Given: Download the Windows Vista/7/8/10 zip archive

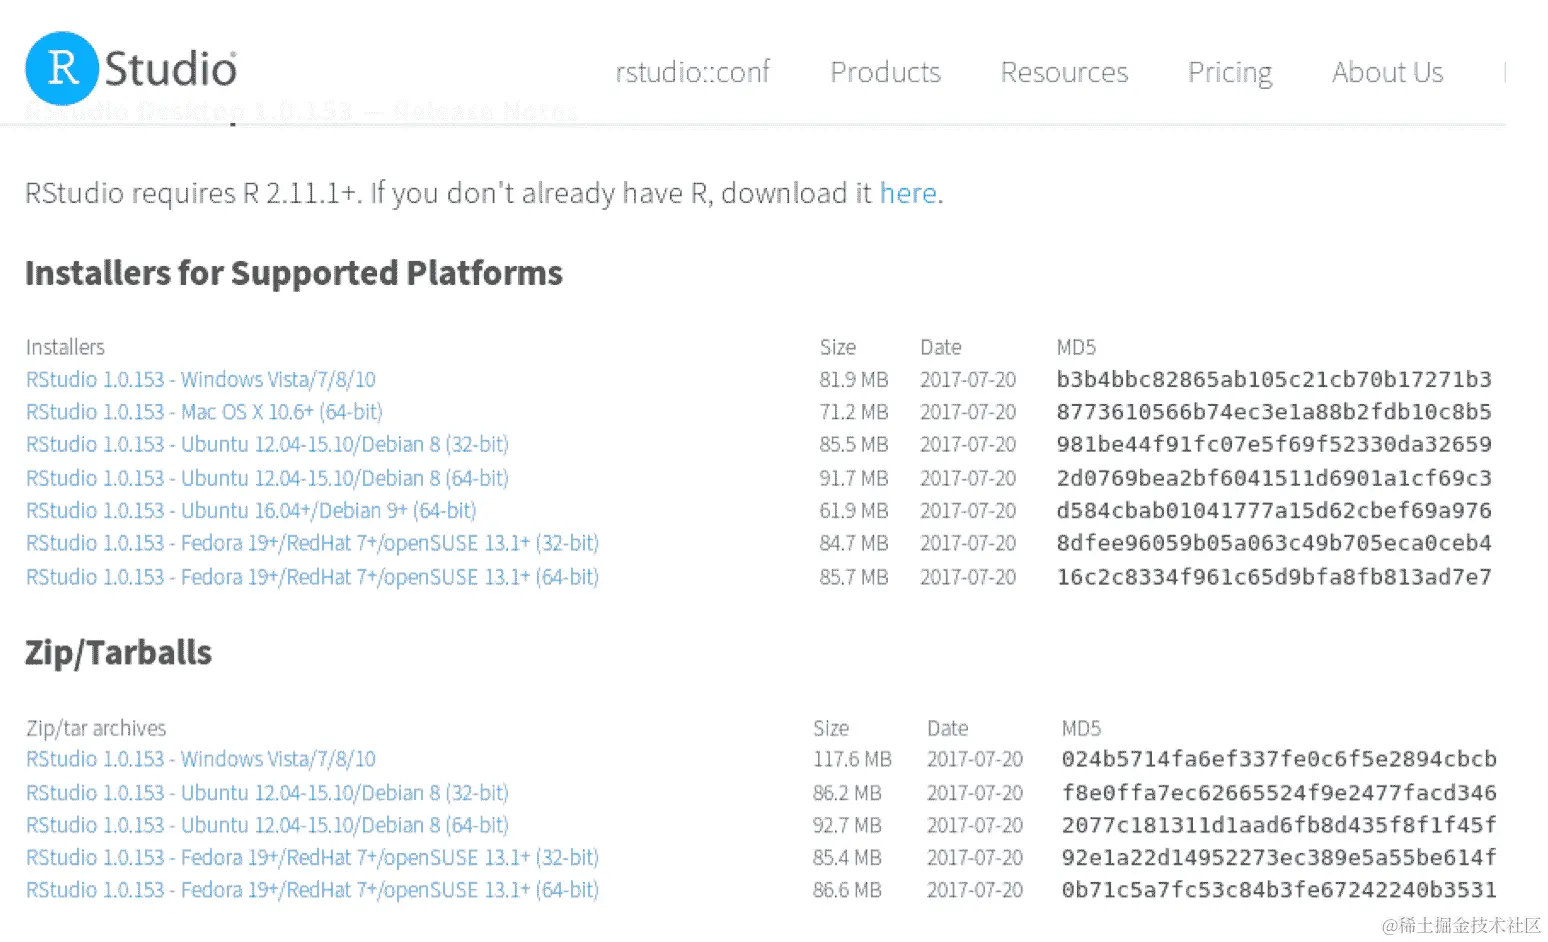Looking at the screenshot, I should 201,759.
